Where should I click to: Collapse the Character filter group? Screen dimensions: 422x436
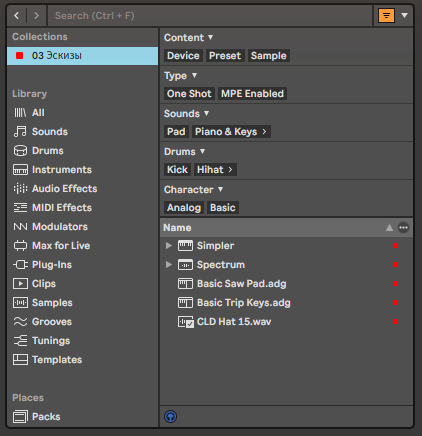click(220, 189)
